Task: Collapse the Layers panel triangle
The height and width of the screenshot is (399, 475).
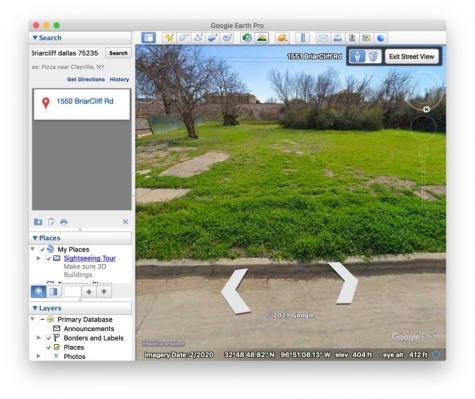Action: tap(35, 308)
